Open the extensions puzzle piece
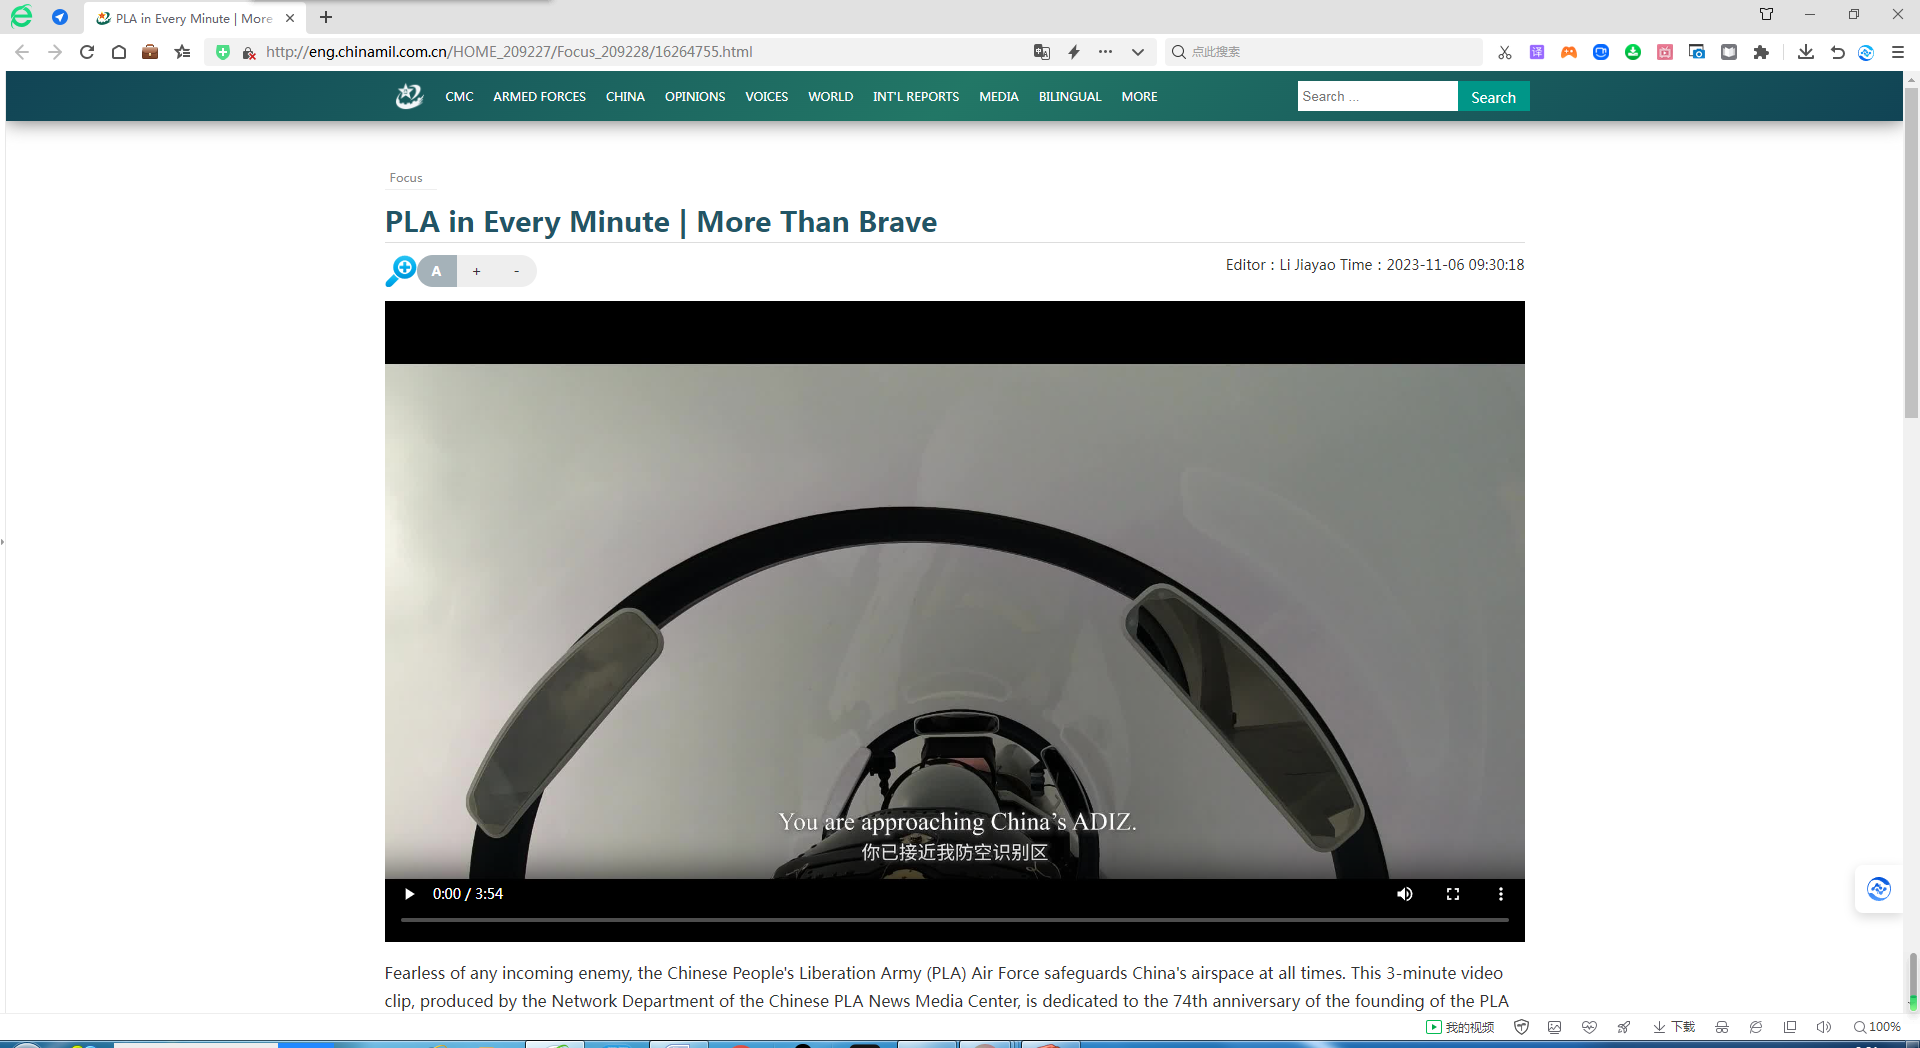 pyautogui.click(x=1761, y=52)
